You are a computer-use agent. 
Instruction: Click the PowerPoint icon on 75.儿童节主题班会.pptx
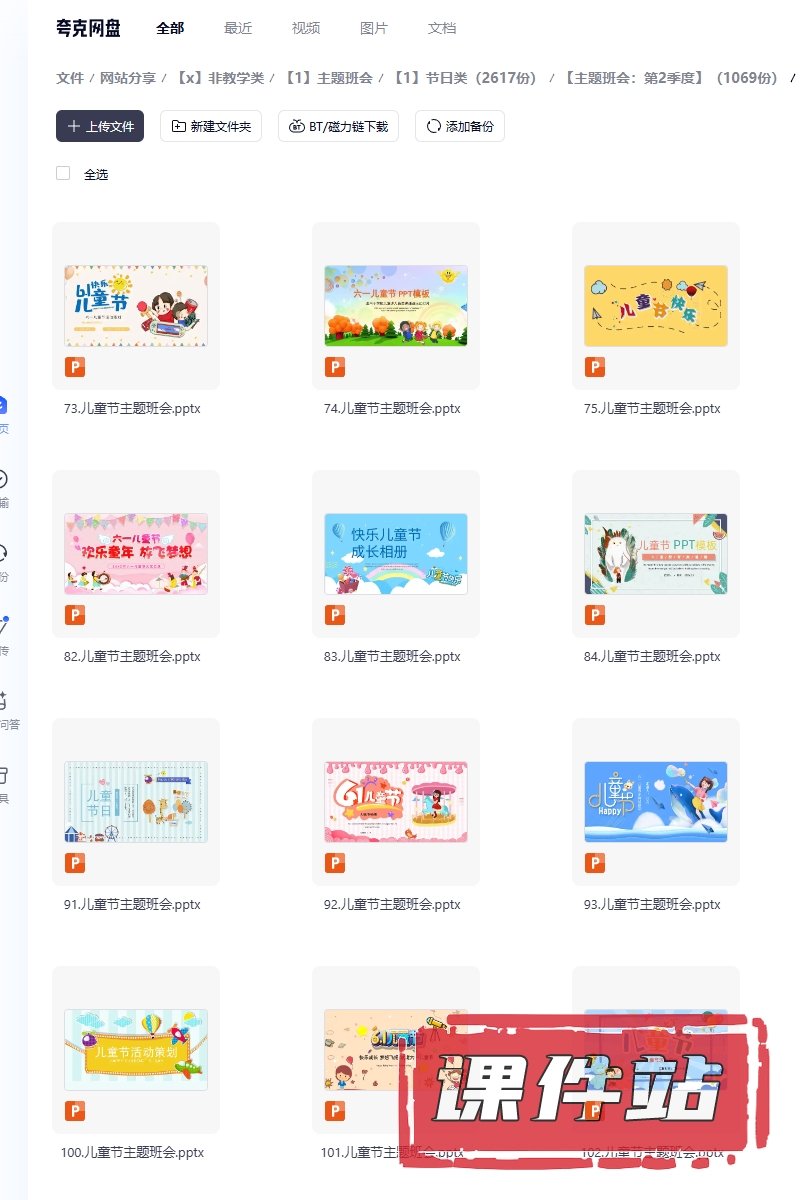[595, 367]
